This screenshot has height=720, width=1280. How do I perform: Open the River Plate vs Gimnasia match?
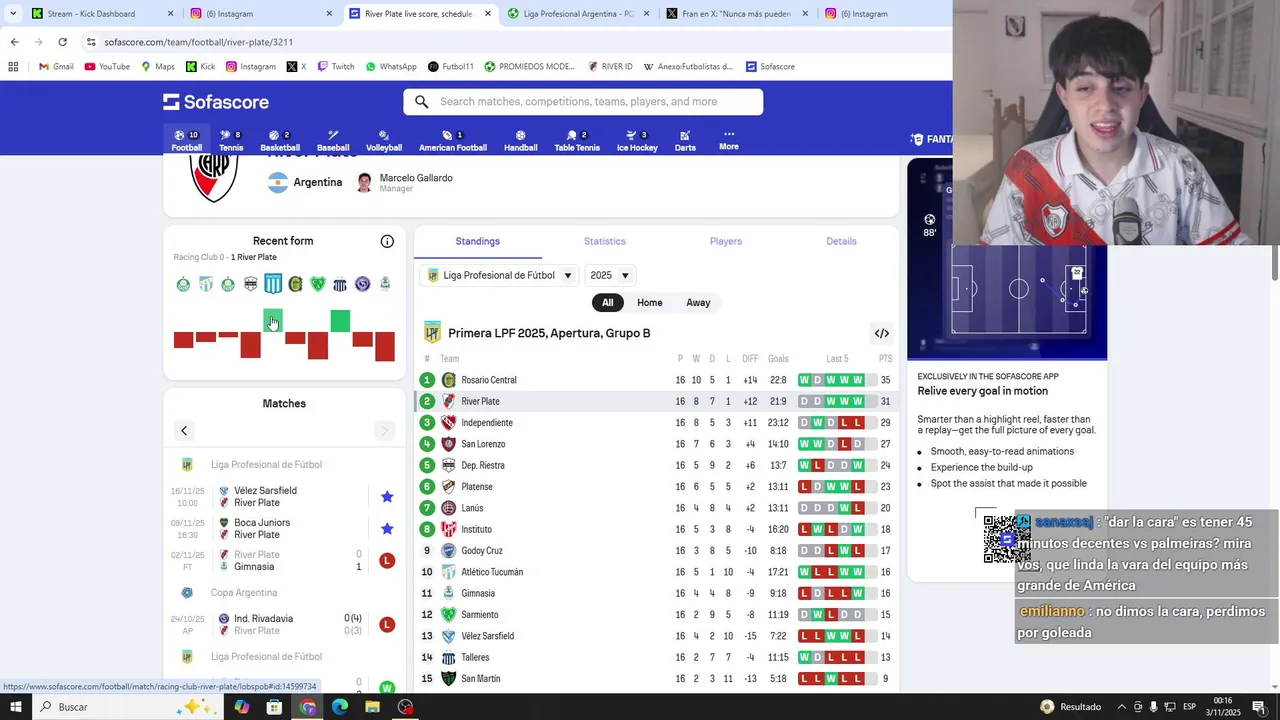pyautogui.click(x=284, y=561)
